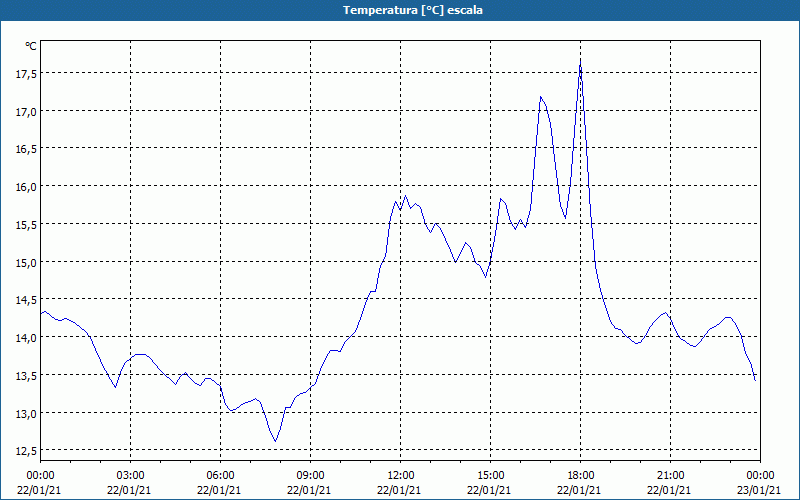Click the 00:00 time label dated 22/01/21
The height and width of the screenshot is (500, 800).
[x=40, y=476]
